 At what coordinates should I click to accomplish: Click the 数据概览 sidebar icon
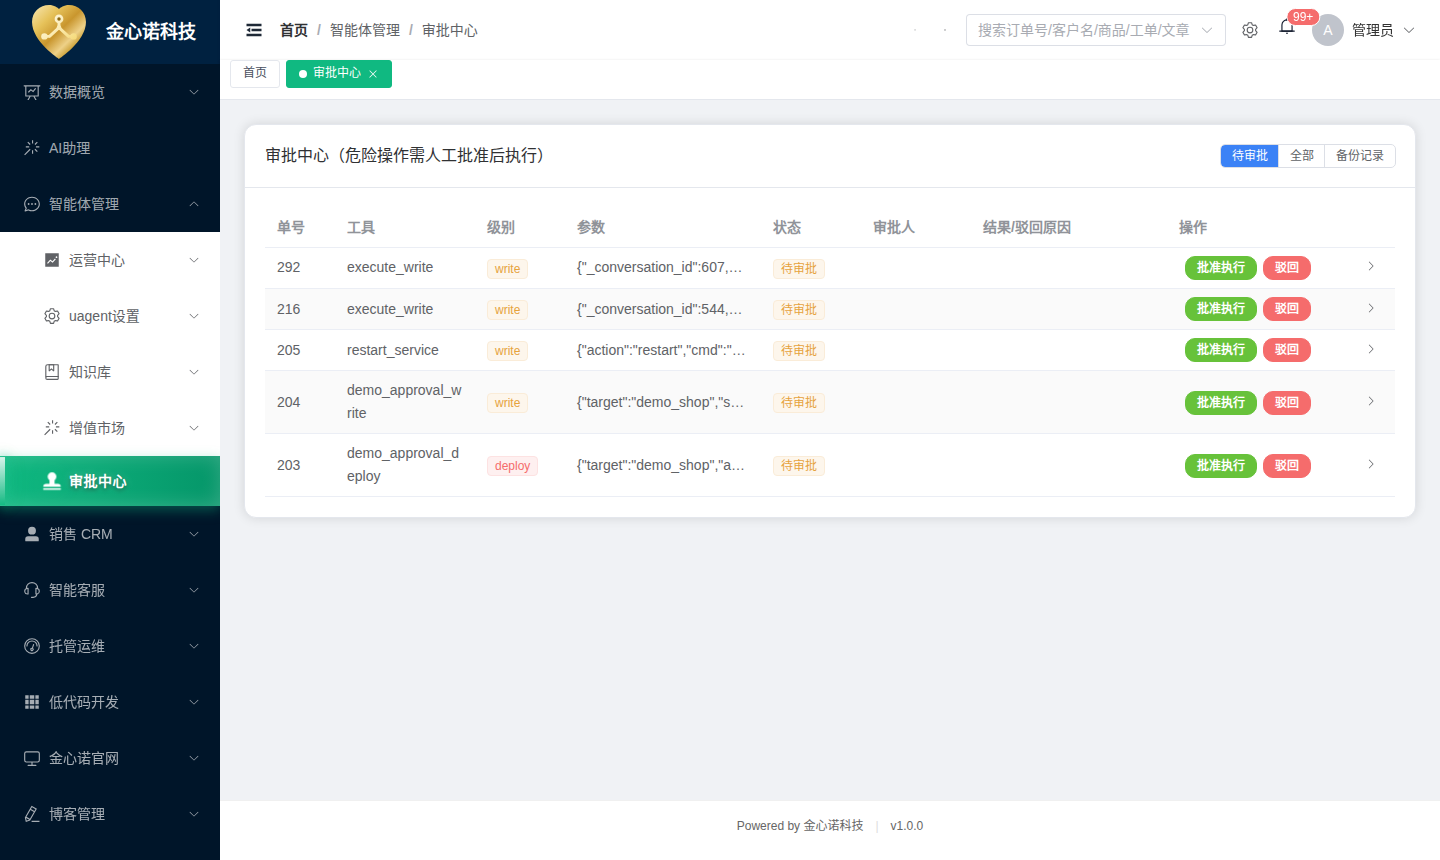click(x=32, y=92)
